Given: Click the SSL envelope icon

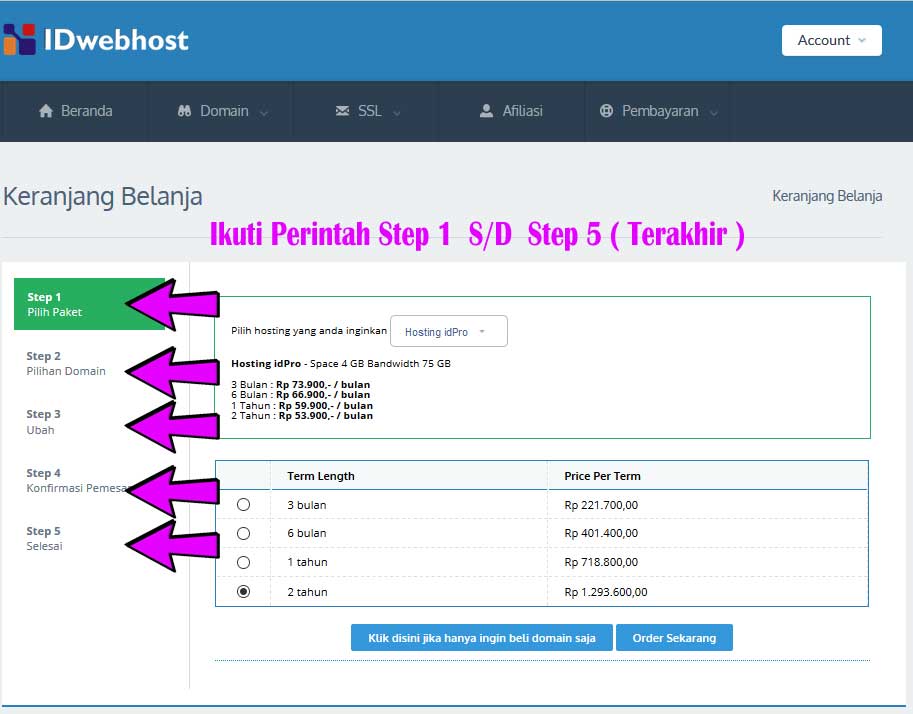Looking at the screenshot, I should [342, 111].
